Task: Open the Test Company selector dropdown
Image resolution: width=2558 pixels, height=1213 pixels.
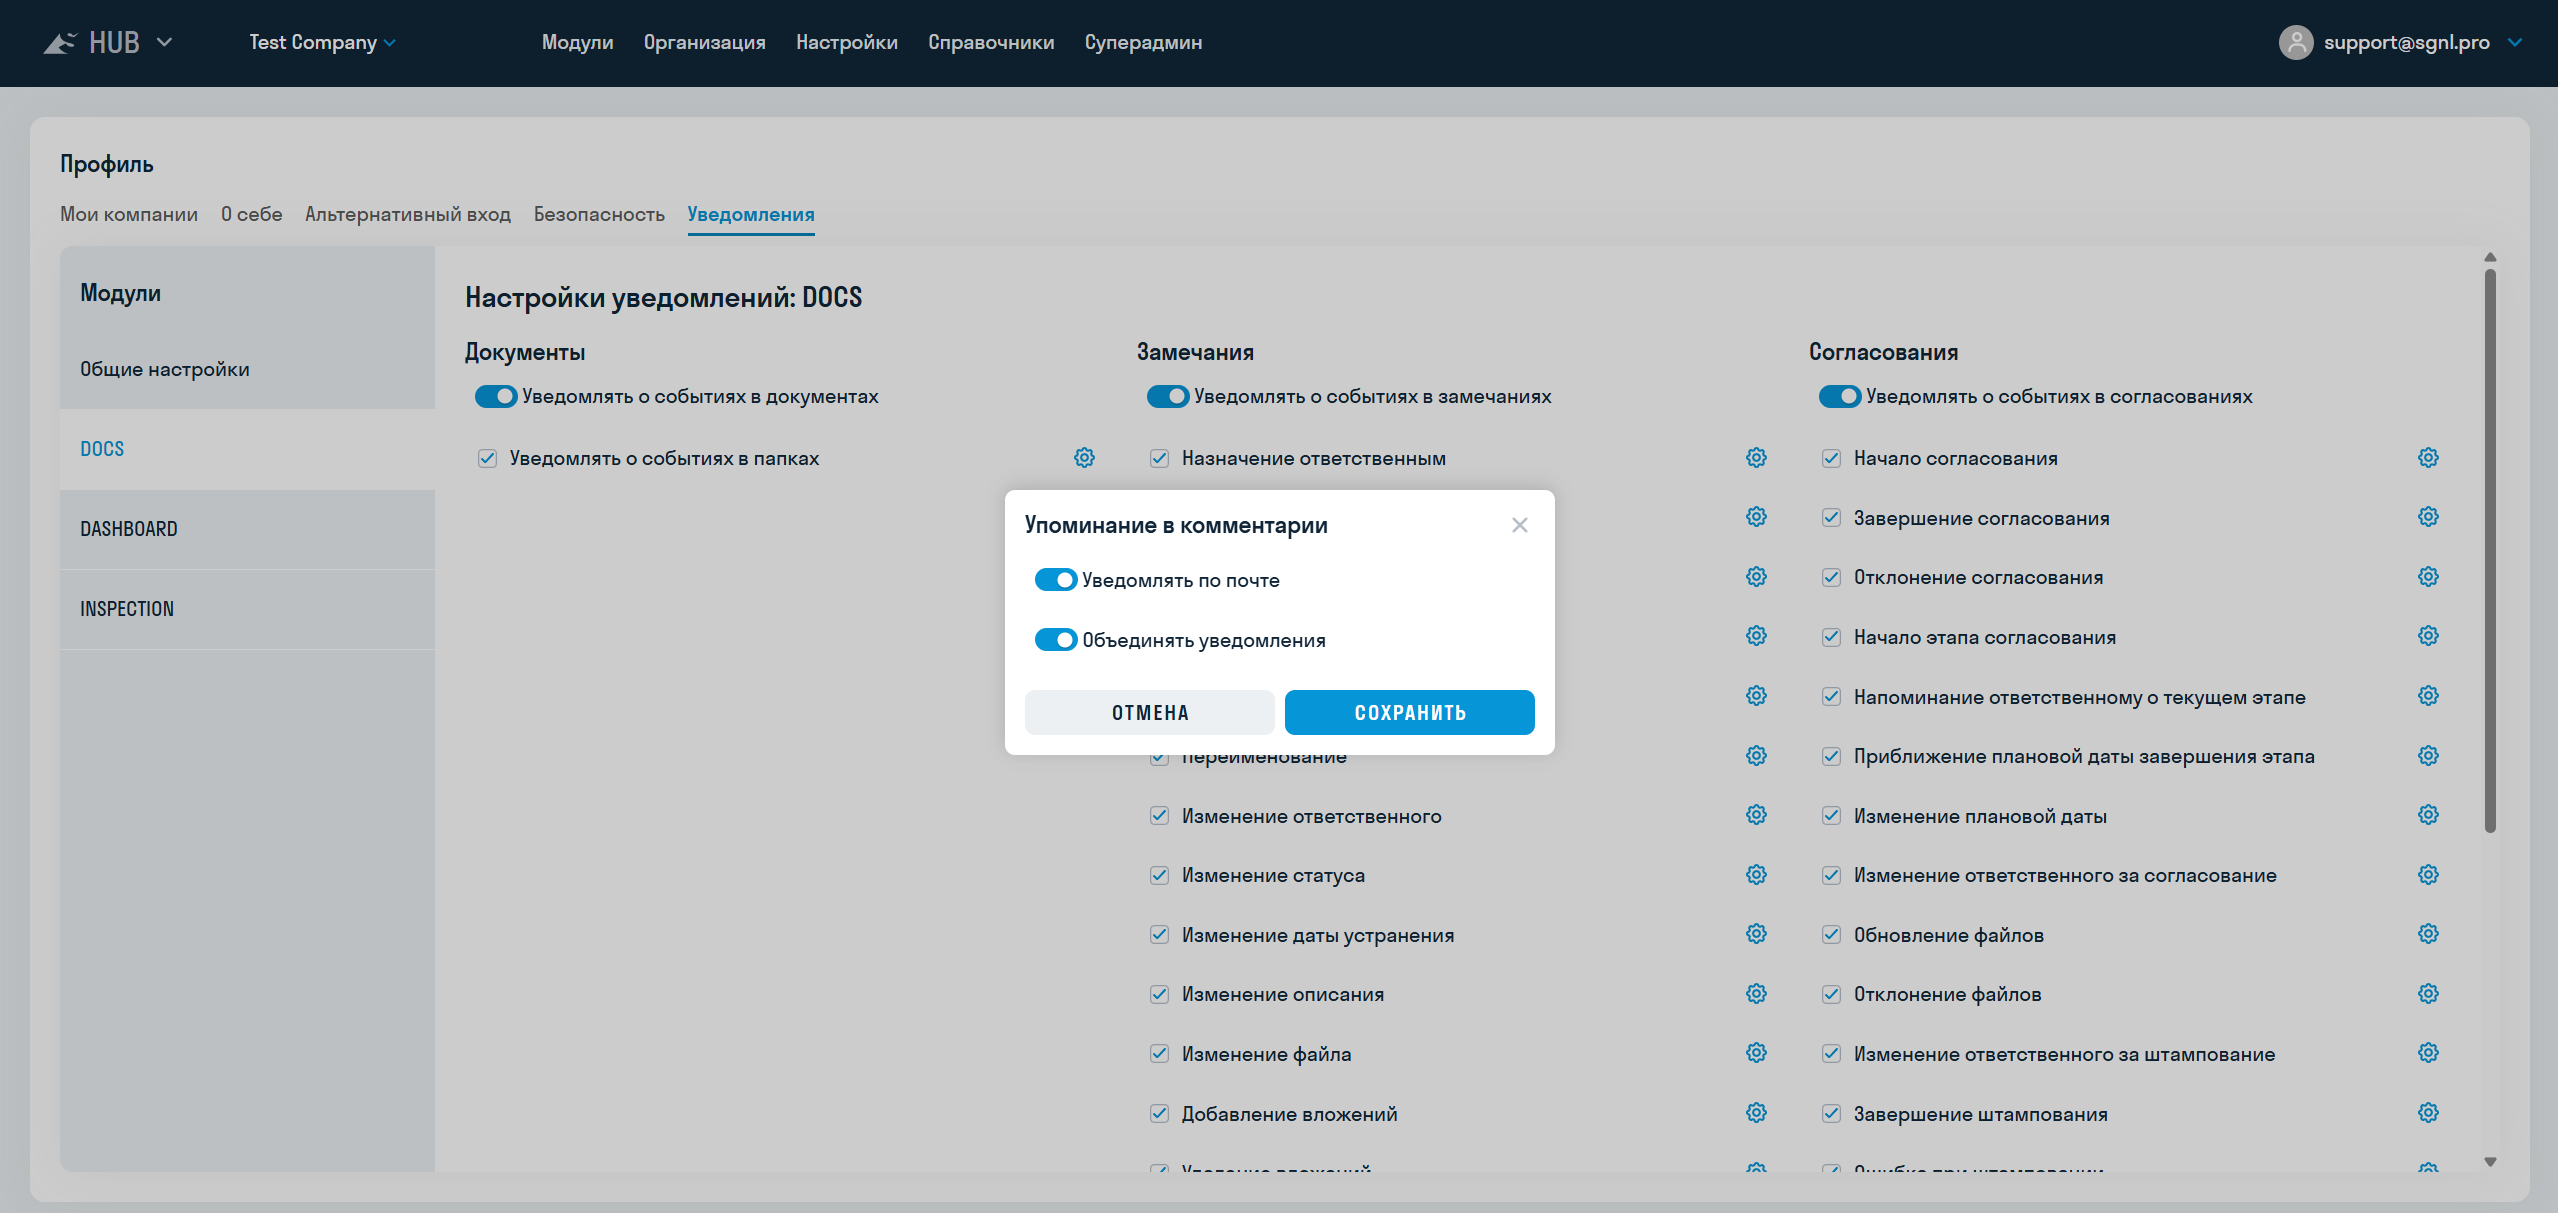Action: (323, 43)
